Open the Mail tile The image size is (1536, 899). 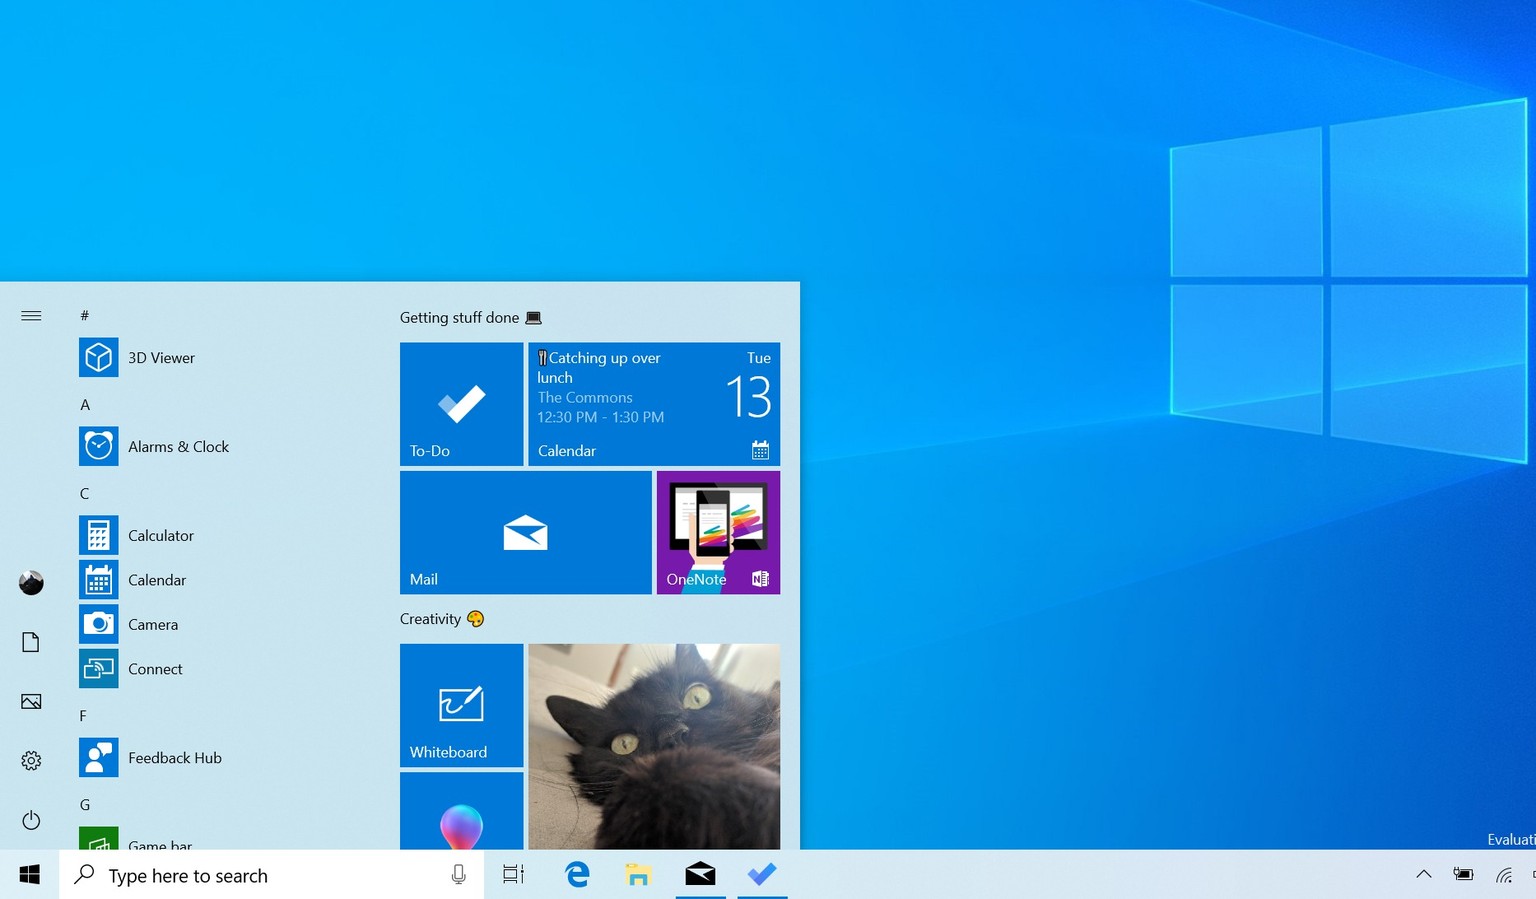[525, 533]
